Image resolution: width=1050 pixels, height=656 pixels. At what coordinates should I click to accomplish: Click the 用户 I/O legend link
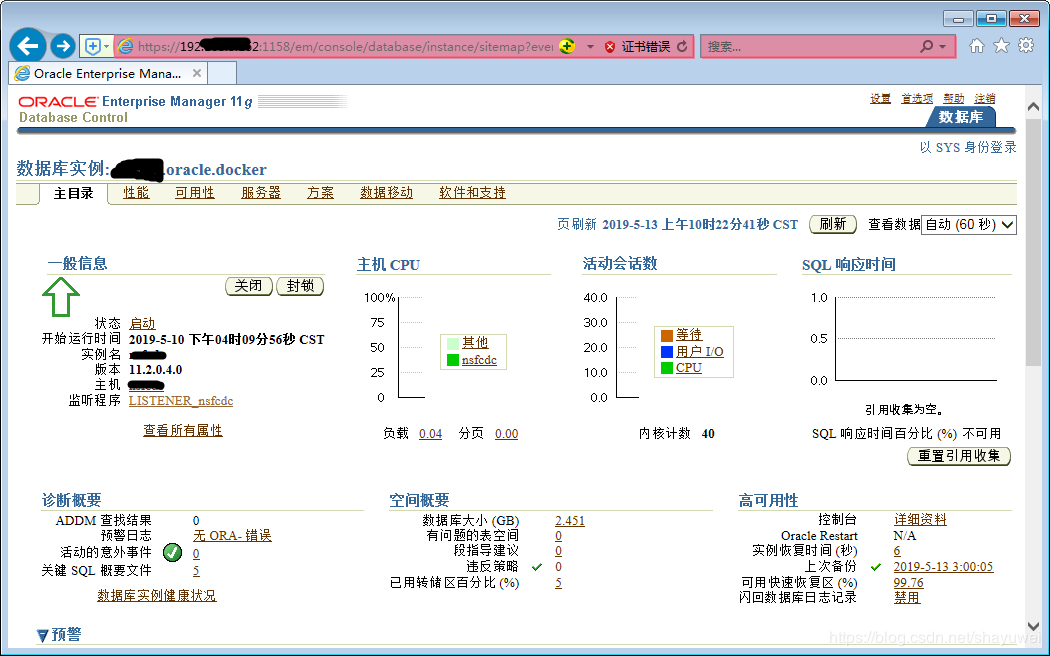[x=700, y=351]
